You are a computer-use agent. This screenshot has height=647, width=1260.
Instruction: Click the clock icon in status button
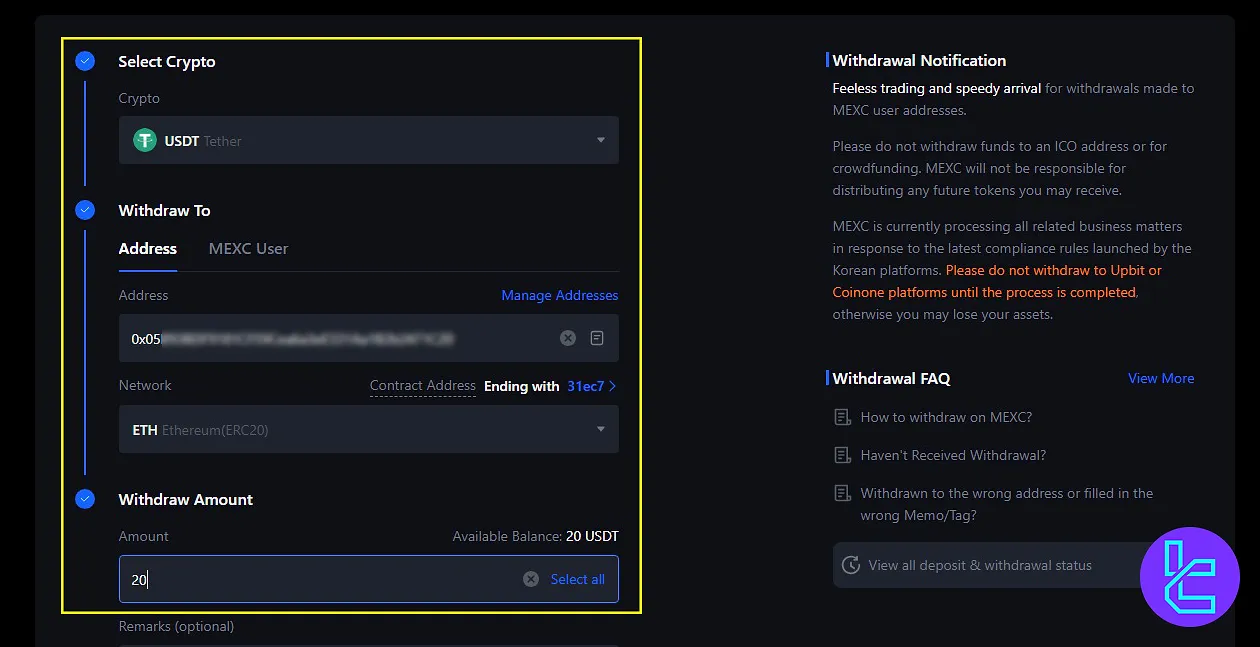(851, 565)
